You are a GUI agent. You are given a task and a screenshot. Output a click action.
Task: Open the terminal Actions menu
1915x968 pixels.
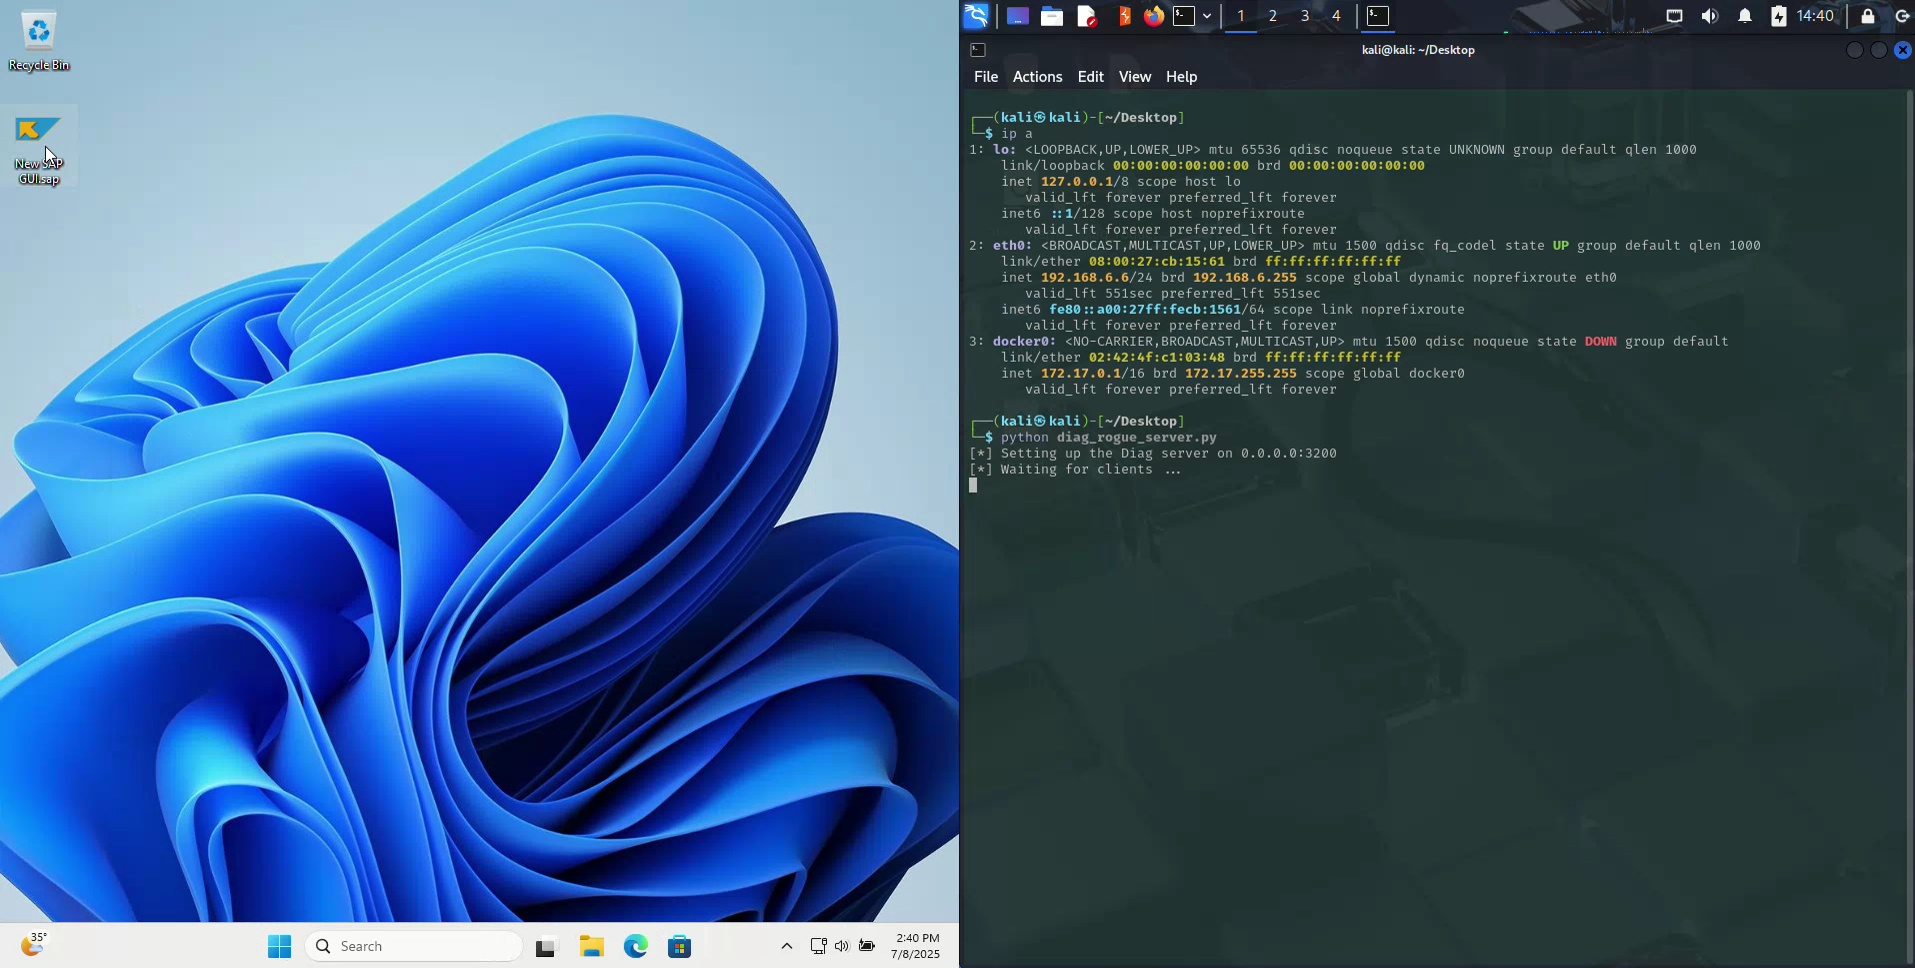pos(1037,77)
